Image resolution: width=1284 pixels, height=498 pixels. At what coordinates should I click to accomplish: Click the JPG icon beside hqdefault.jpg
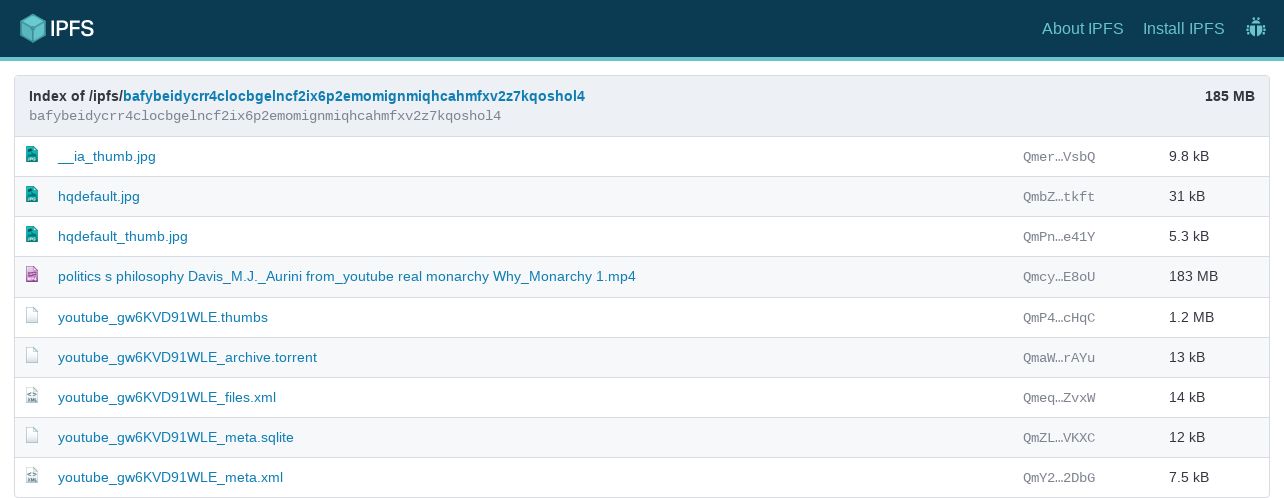pos(32,195)
